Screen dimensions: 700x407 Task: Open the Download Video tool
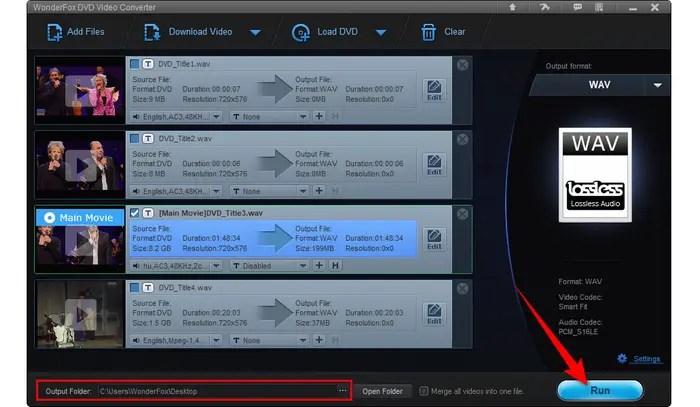click(x=188, y=32)
